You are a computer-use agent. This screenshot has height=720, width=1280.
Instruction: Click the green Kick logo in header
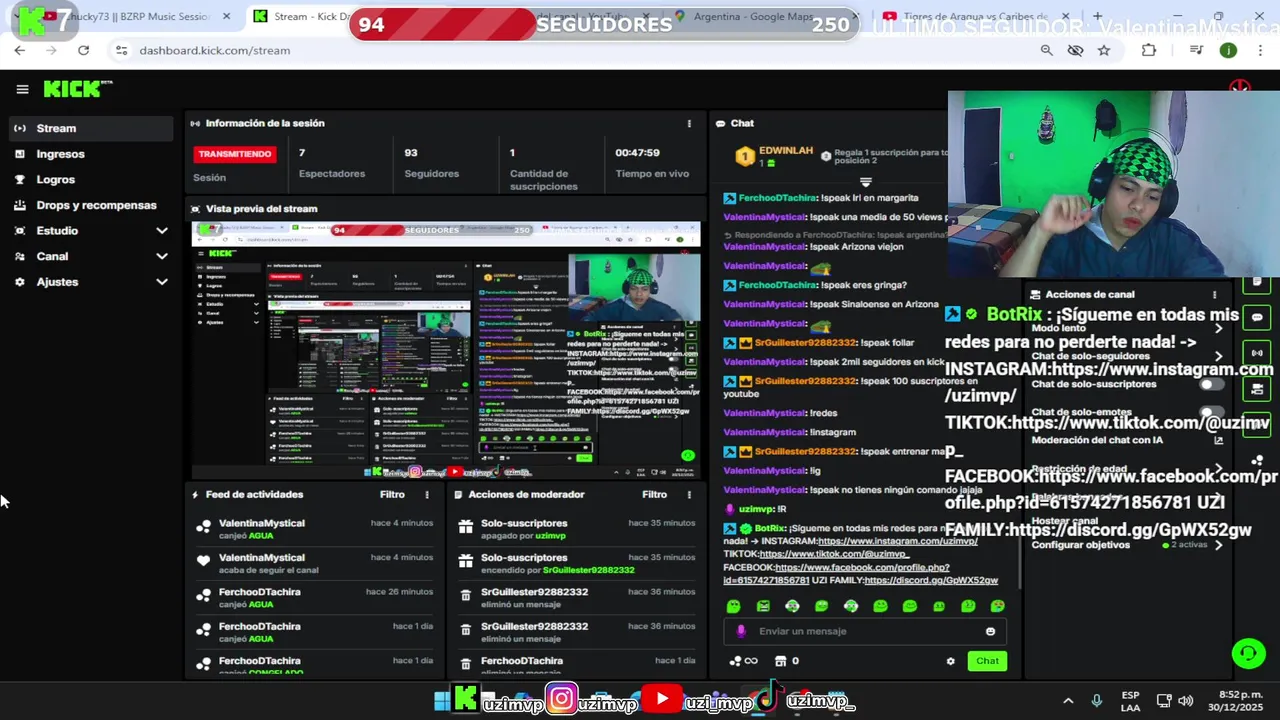pos(77,89)
